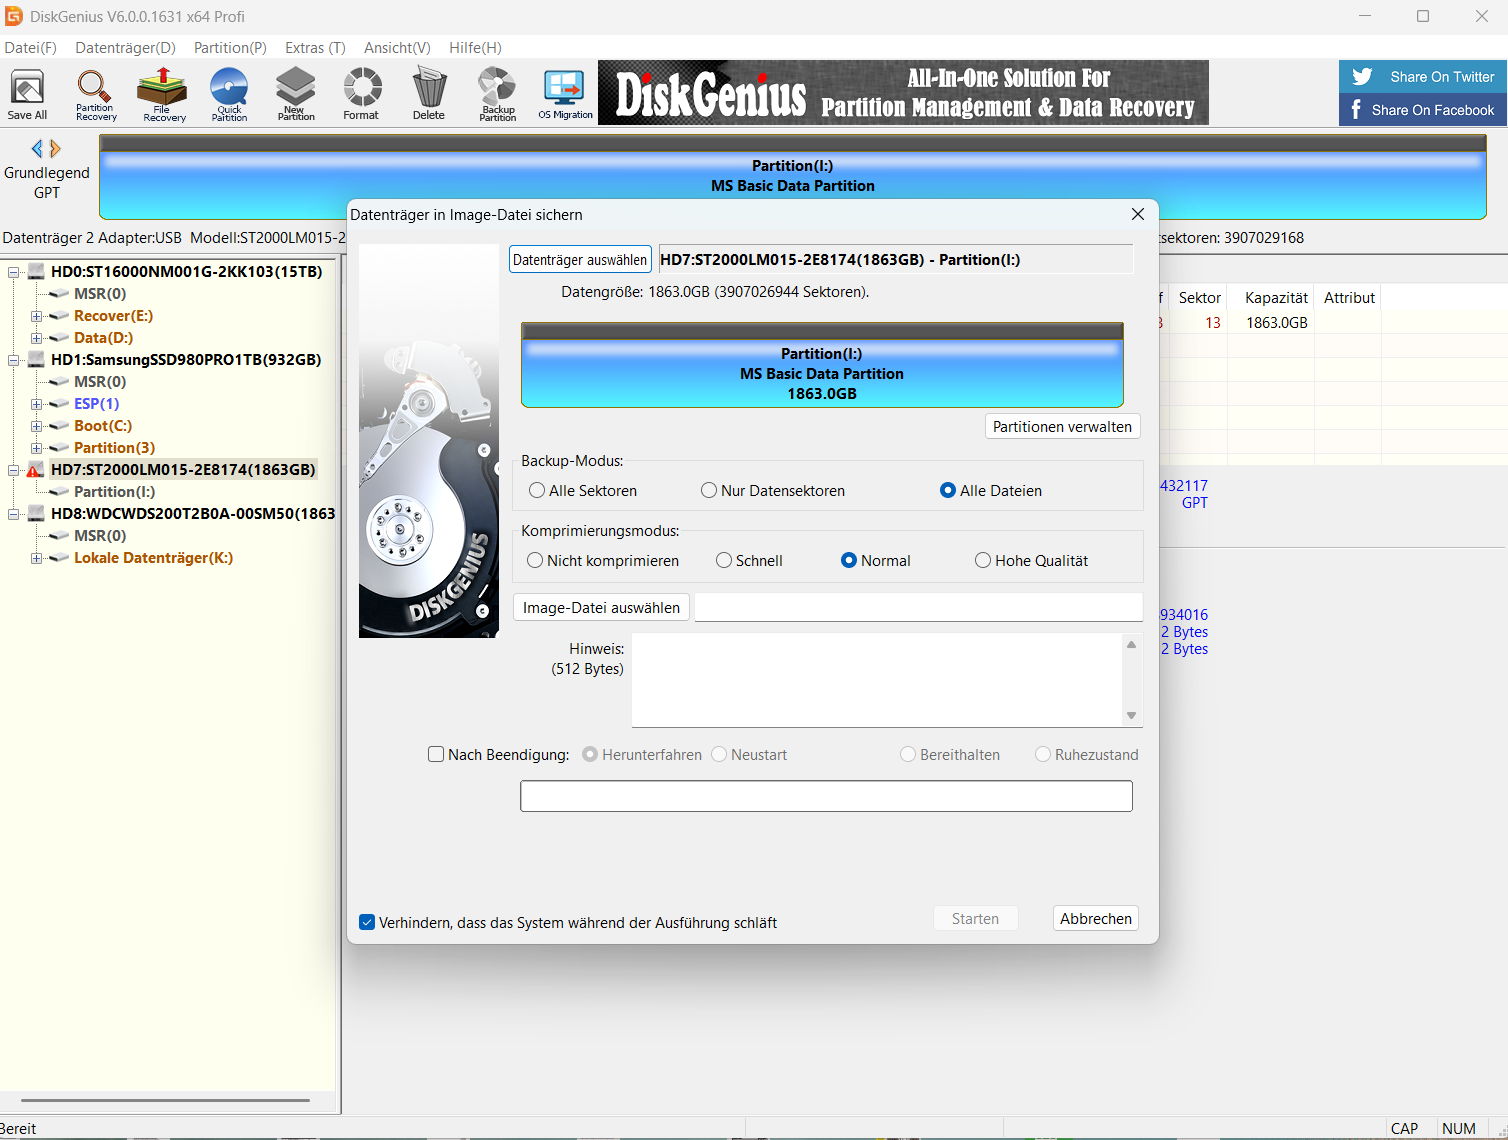The height and width of the screenshot is (1140, 1508).
Task: Open the Datenträger(D) menu
Action: (x=125, y=48)
